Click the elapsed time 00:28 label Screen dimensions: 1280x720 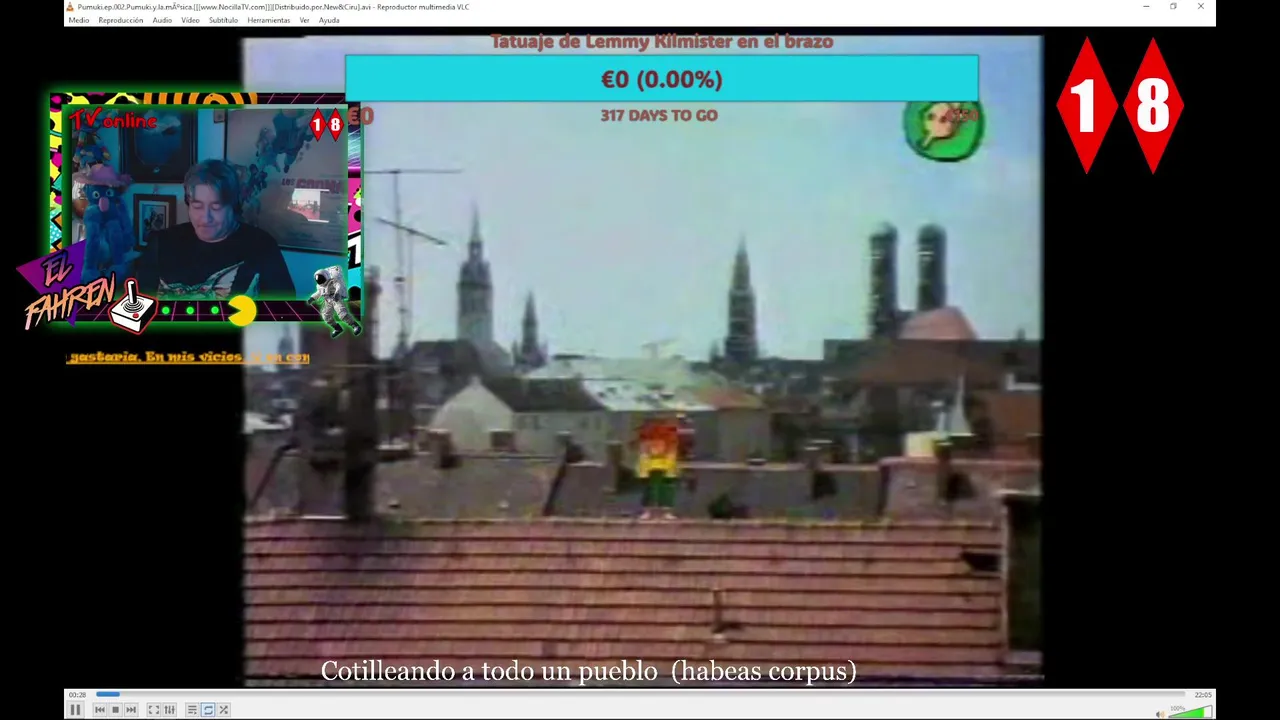point(77,694)
